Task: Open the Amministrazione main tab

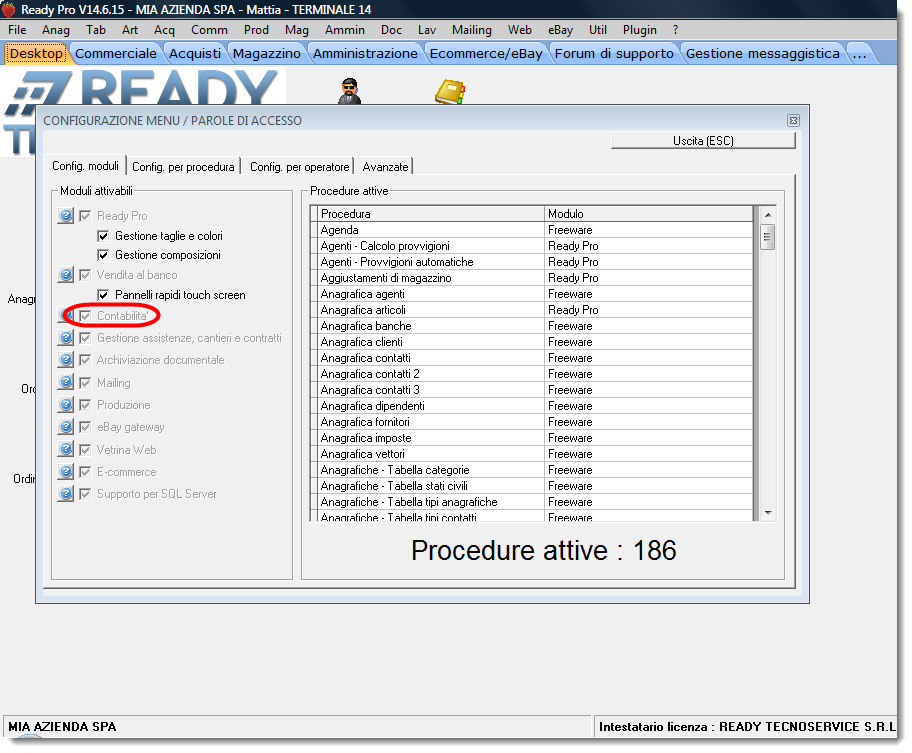Action: point(365,53)
